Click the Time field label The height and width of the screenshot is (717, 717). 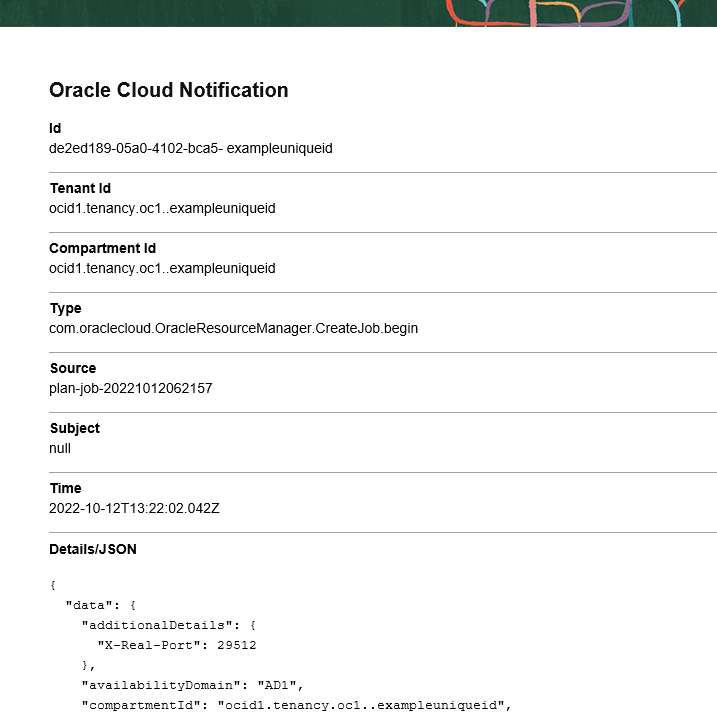tap(65, 488)
